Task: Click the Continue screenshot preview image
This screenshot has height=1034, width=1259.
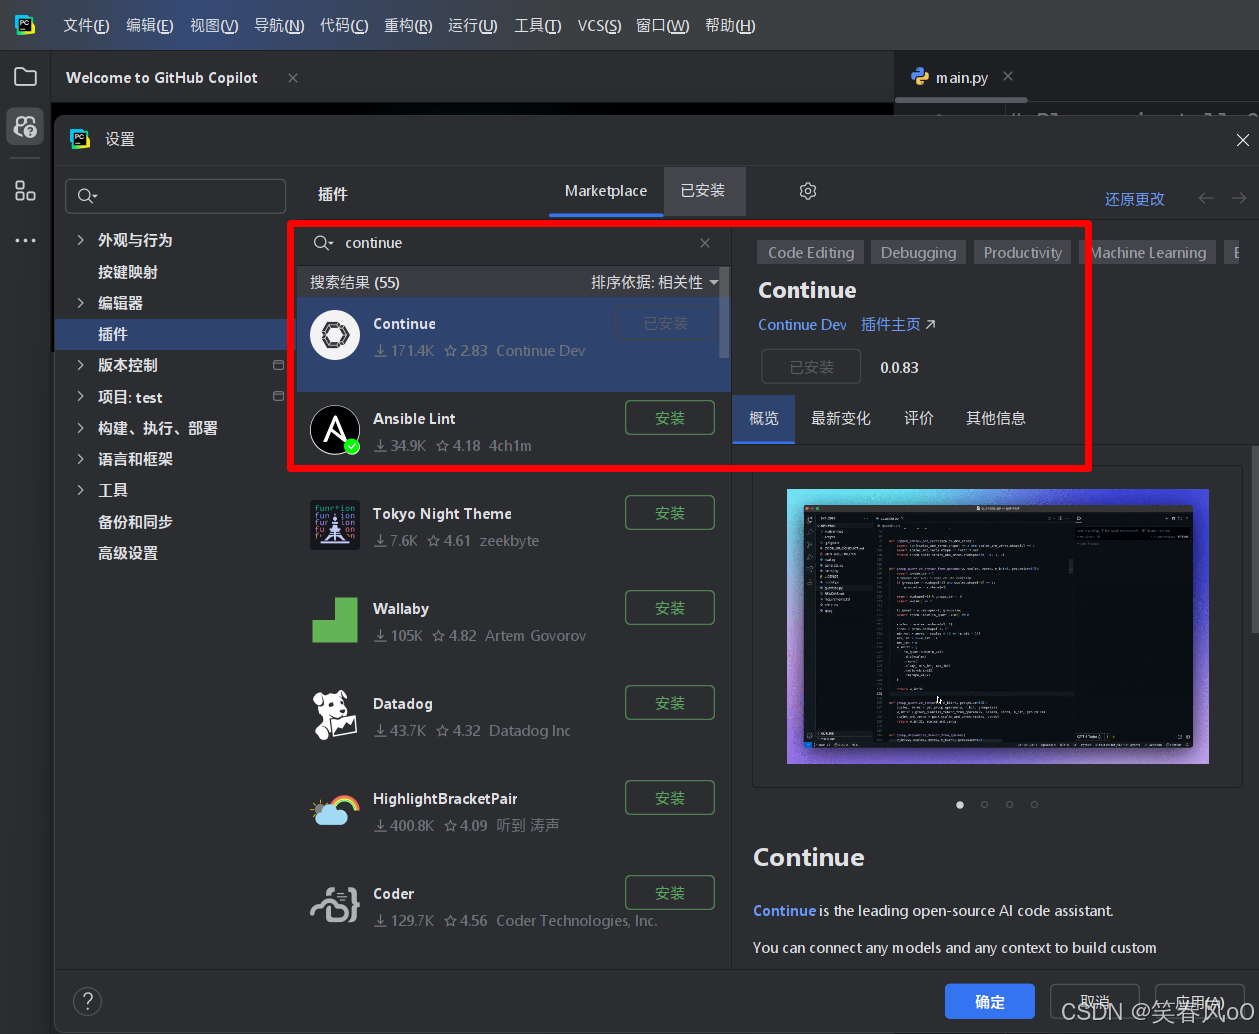Action: pyautogui.click(x=998, y=627)
